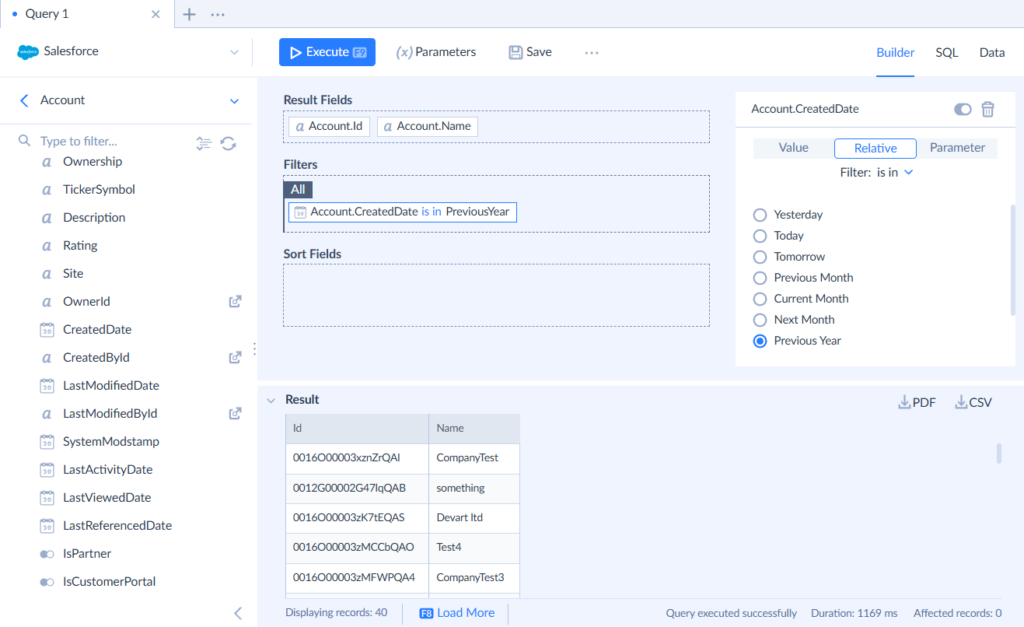Collapse the left object panel
The height and width of the screenshot is (627, 1024).
(238, 613)
